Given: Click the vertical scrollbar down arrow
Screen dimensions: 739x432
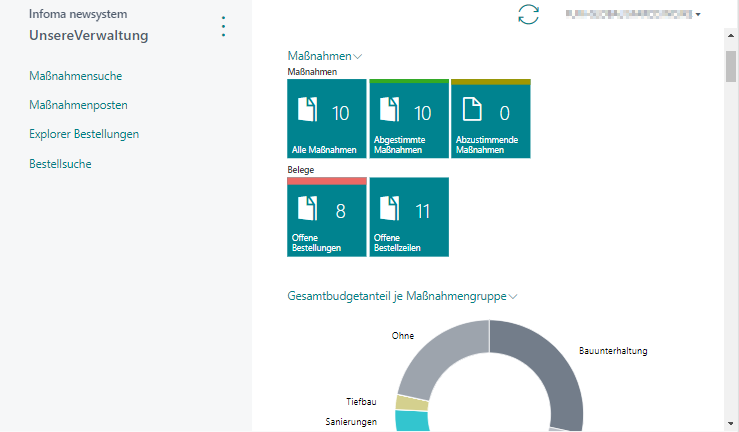Looking at the screenshot, I should click(x=731, y=423).
